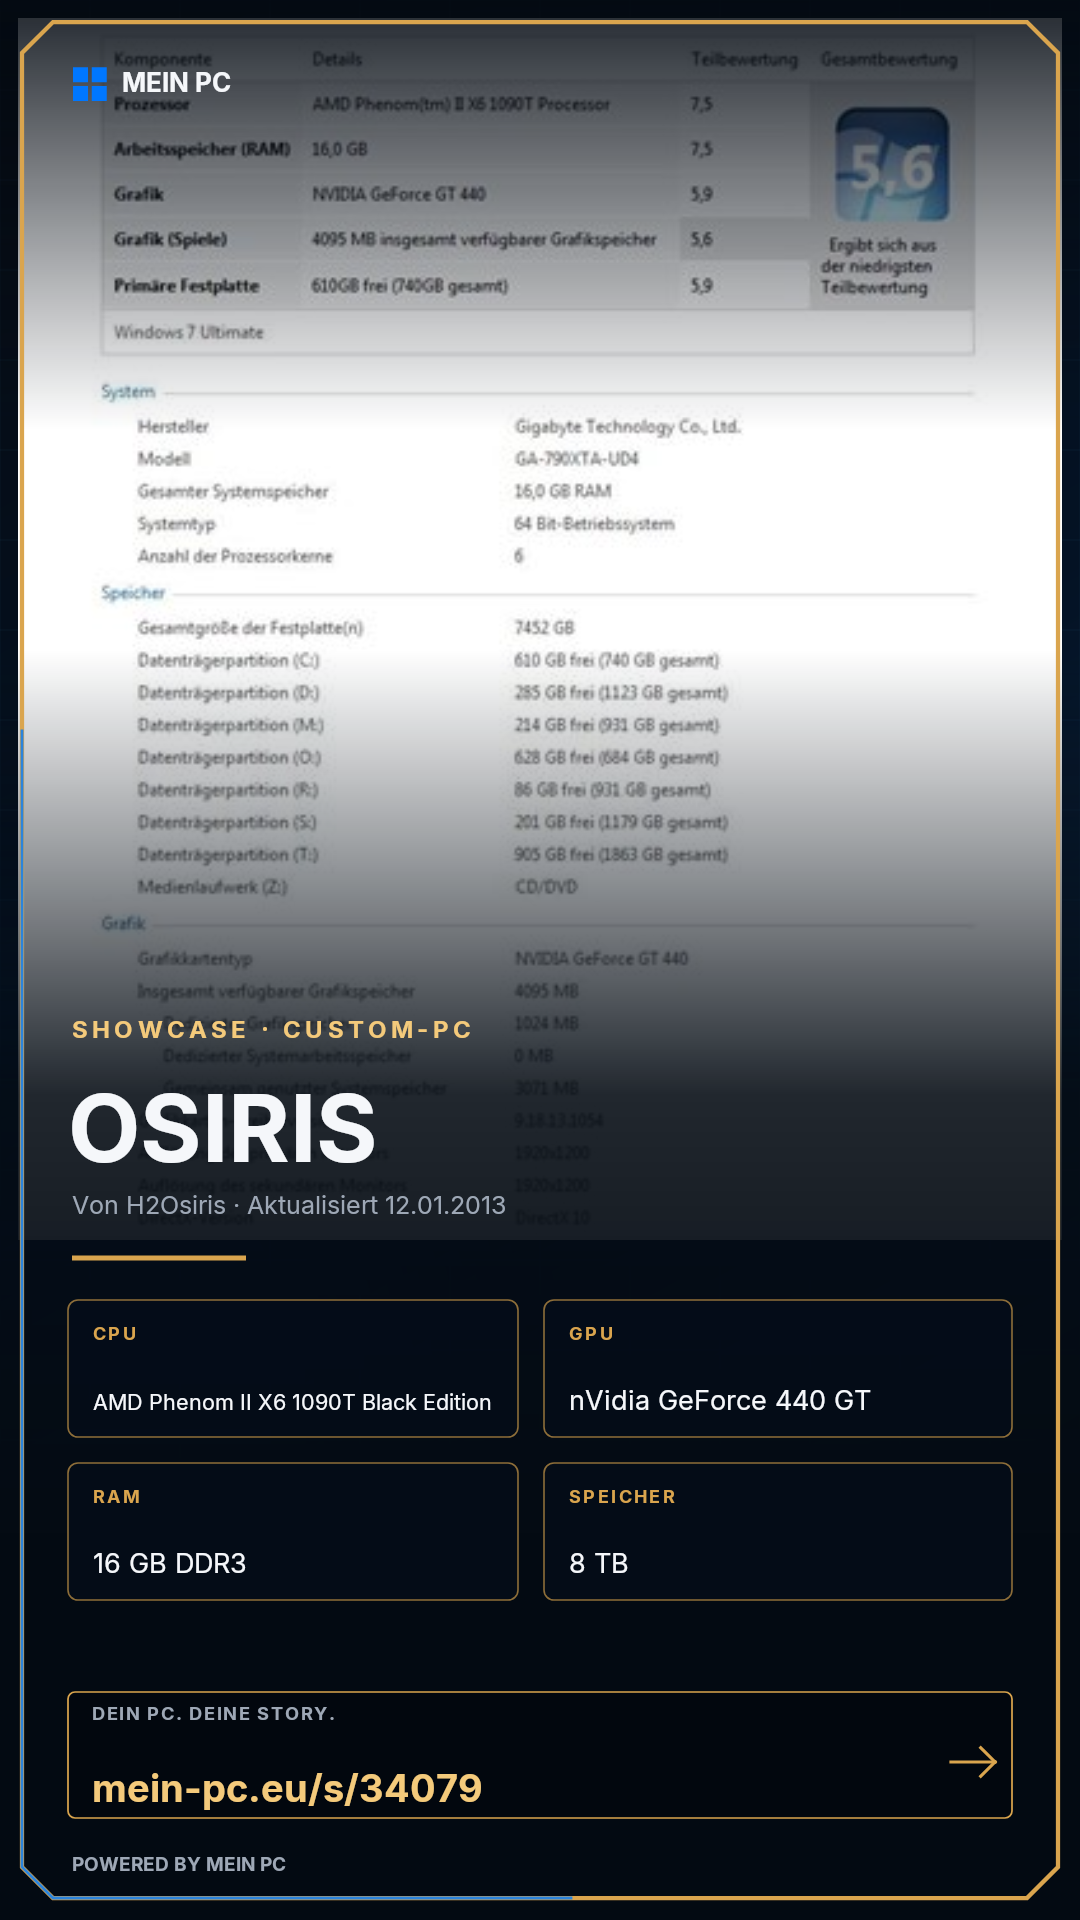Screen dimensions: 1080x1920
Task: Click the 'SHOWCASE · CUSTOM-PC' label
Action: click(x=272, y=1030)
